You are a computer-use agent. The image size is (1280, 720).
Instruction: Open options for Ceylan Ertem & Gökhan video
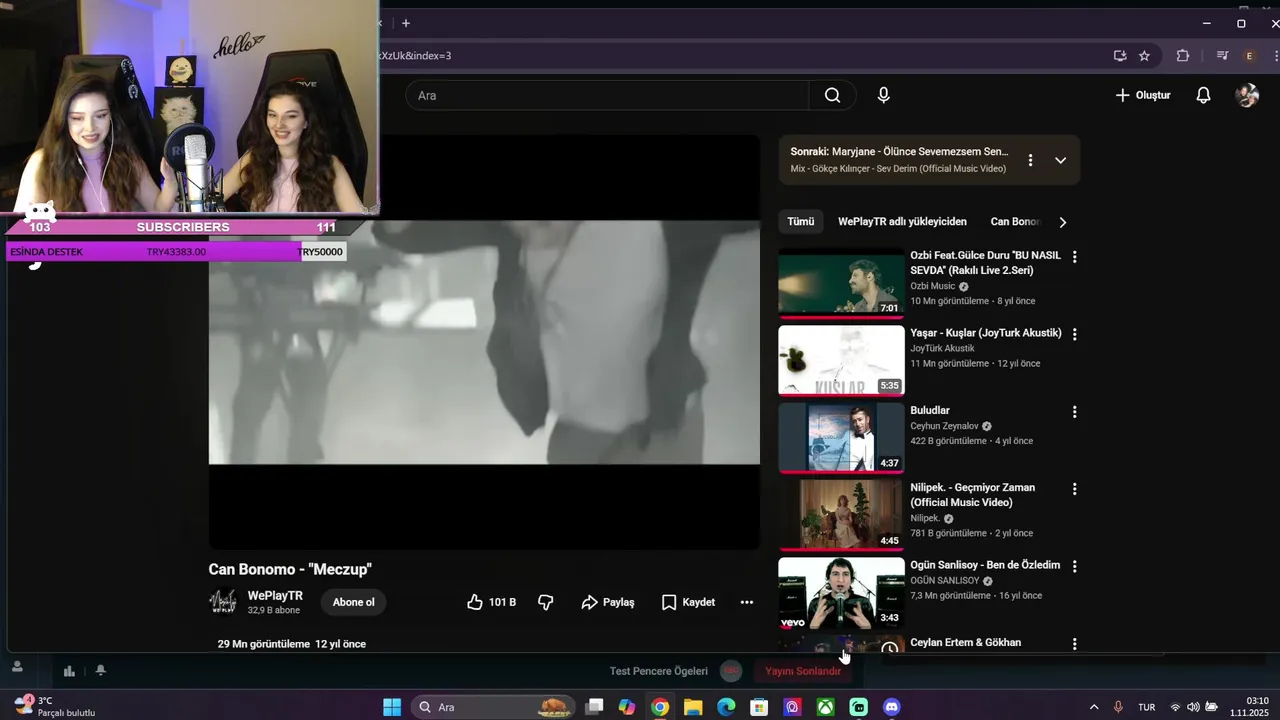point(1074,644)
